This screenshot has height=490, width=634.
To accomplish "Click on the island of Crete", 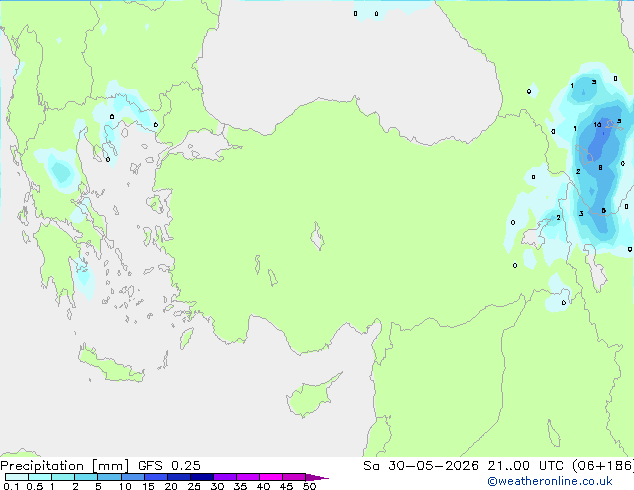I will 110,365.
